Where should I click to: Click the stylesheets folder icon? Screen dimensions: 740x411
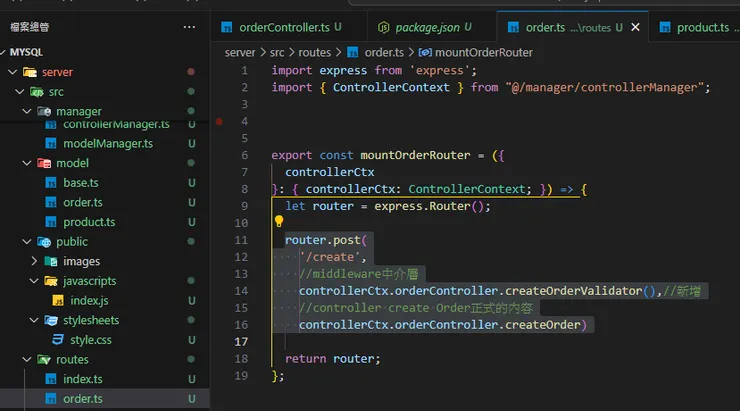coord(51,320)
